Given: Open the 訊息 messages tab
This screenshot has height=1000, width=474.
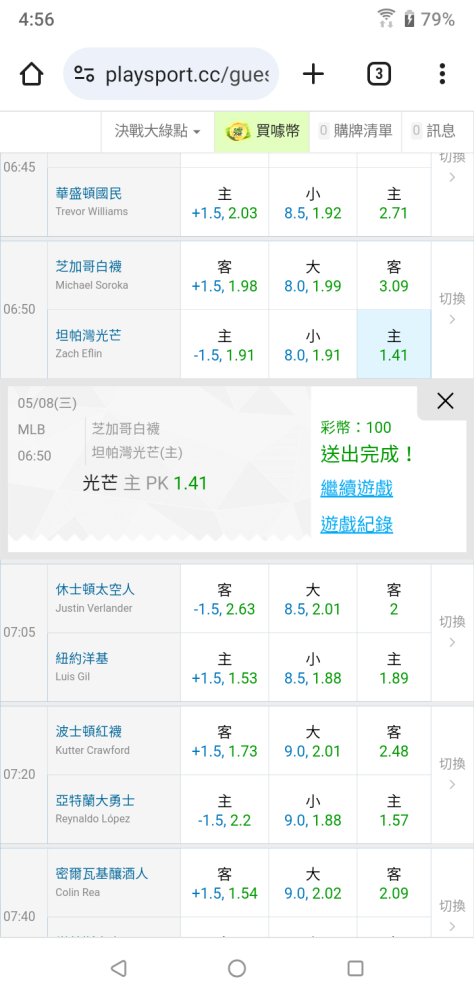Looking at the screenshot, I should pyautogui.click(x=433, y=131).
